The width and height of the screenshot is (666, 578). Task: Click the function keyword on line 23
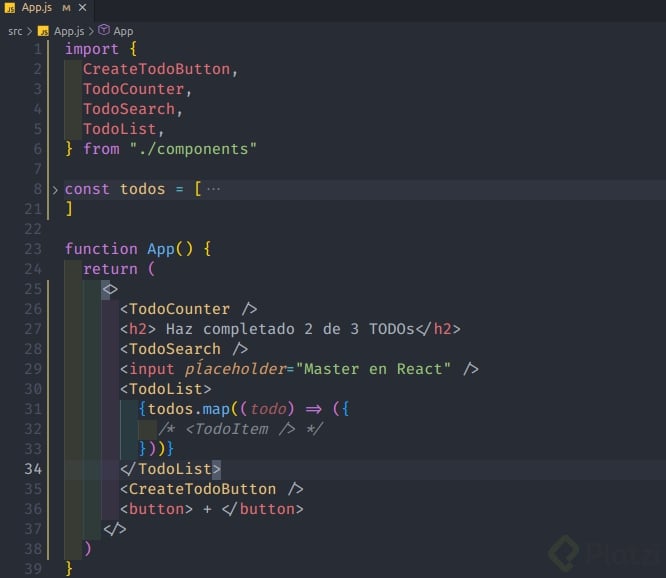coord(101,249)
